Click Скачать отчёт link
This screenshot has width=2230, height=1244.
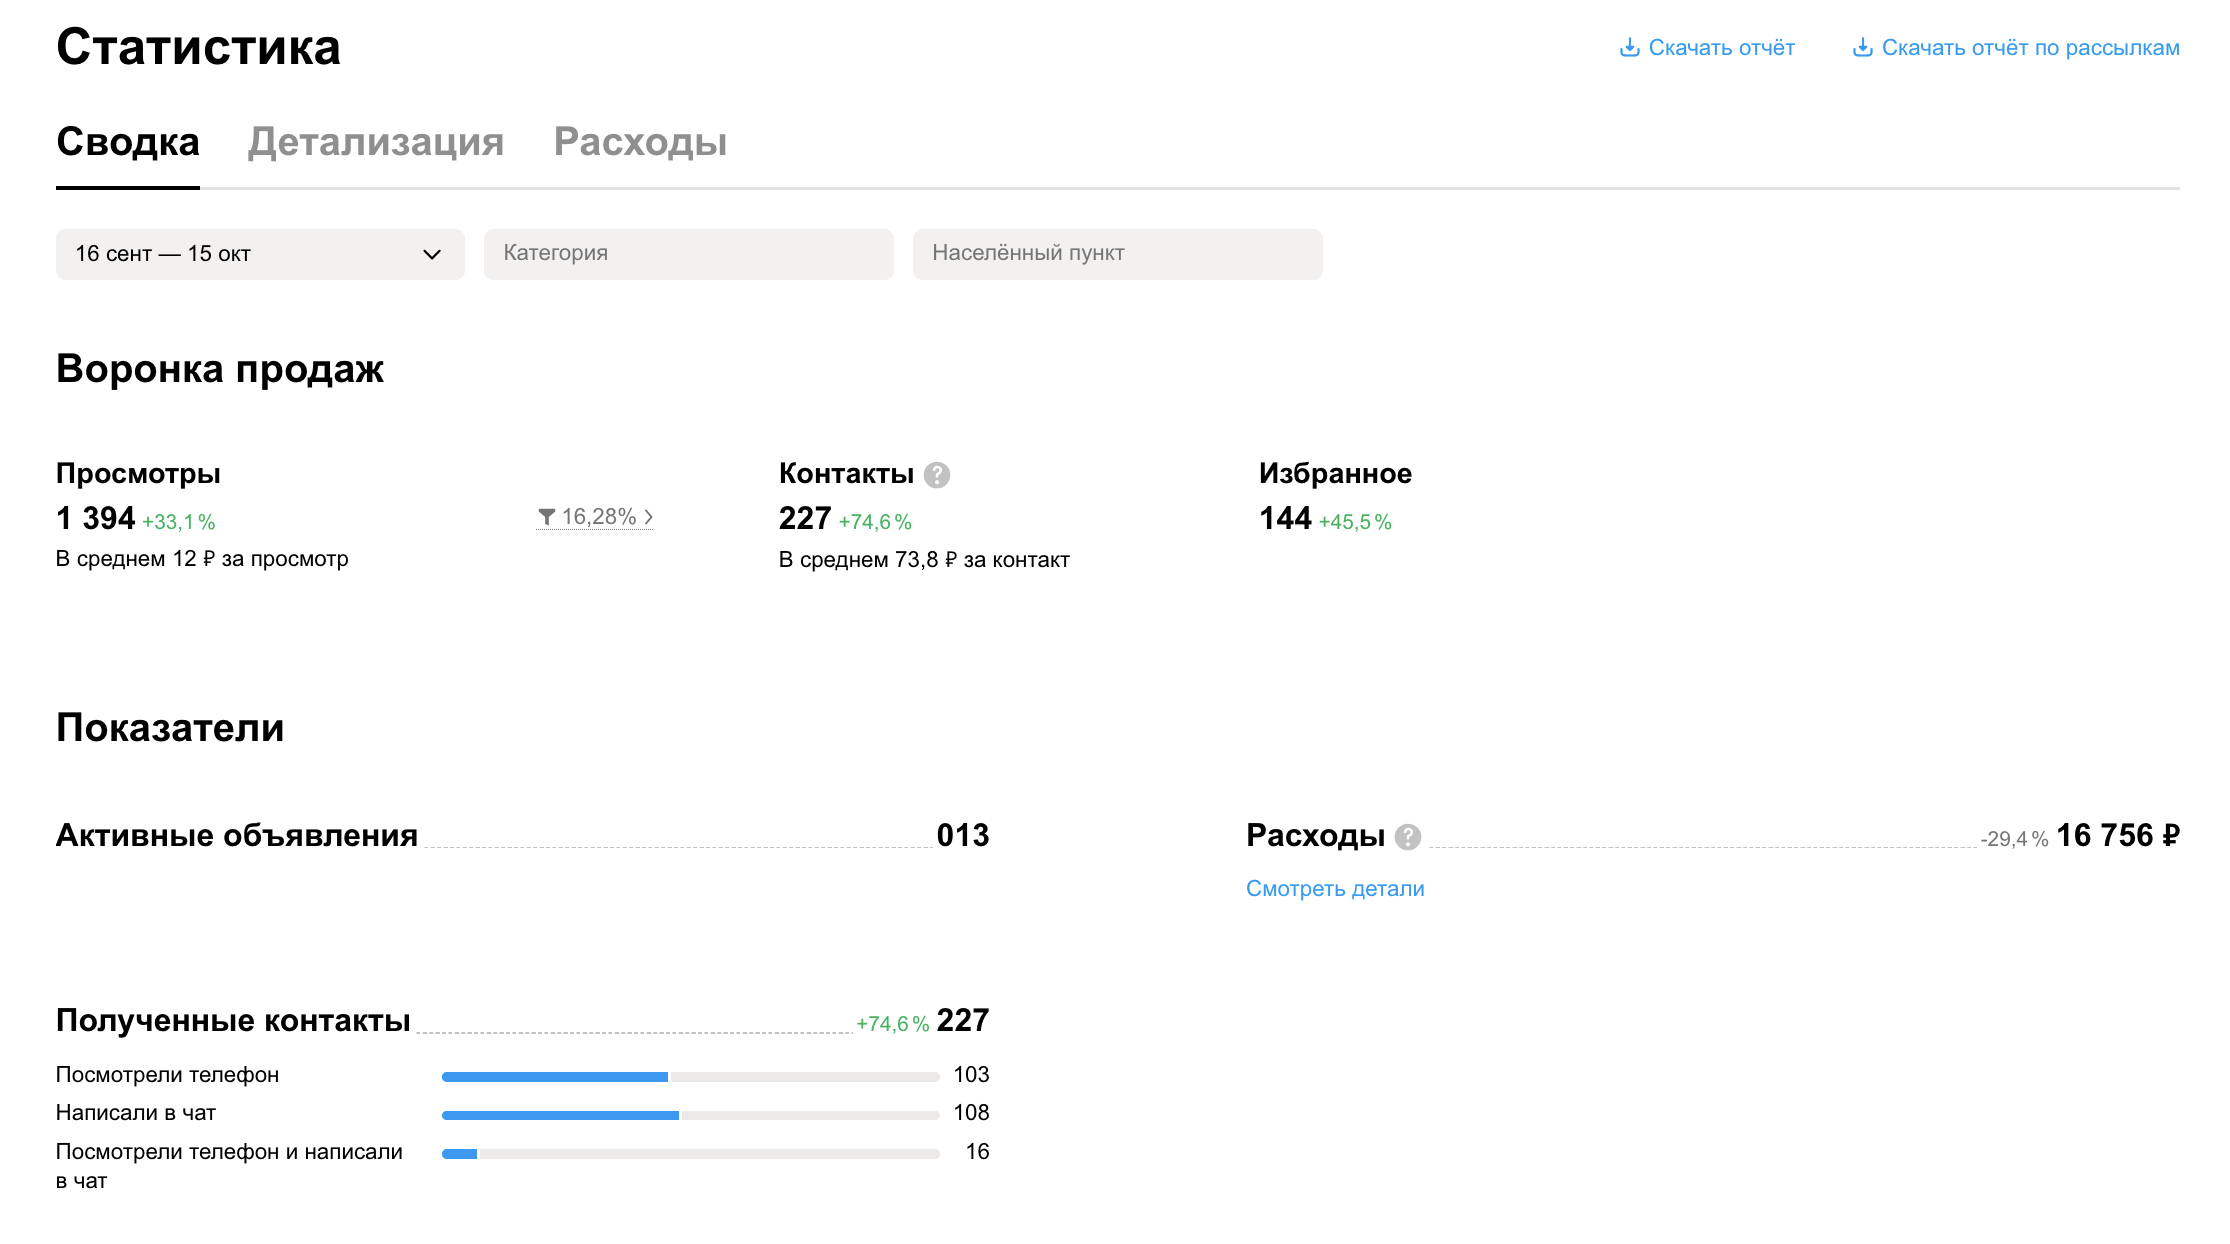1721,48
